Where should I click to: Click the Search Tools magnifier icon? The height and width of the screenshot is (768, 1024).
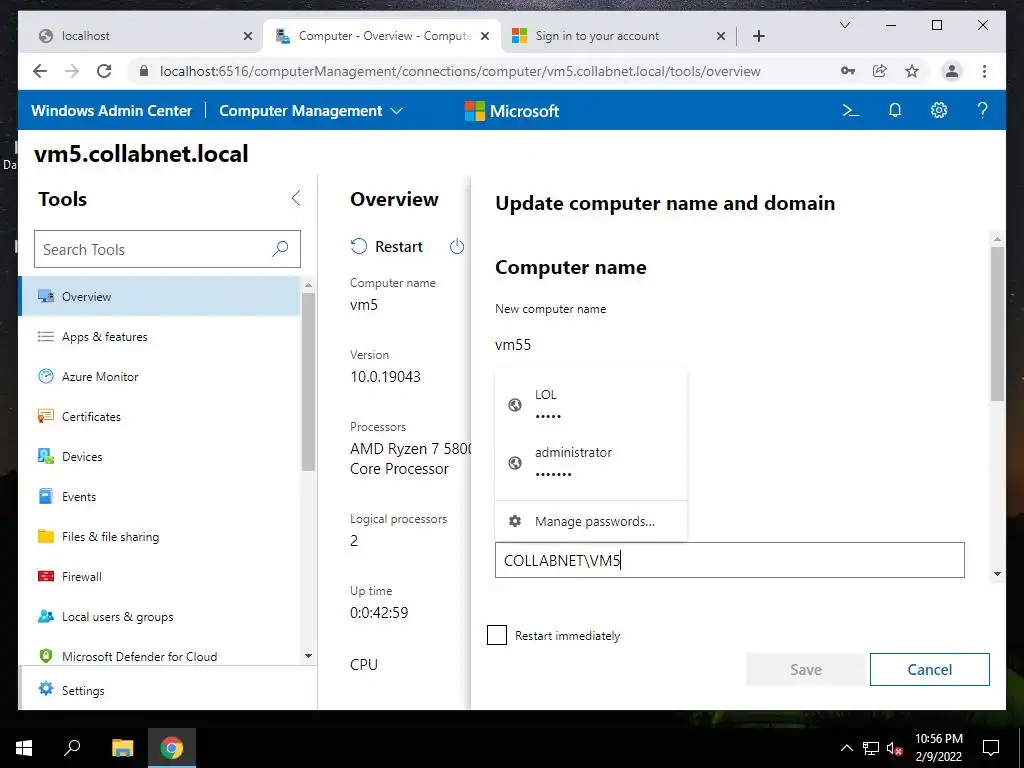280,249
